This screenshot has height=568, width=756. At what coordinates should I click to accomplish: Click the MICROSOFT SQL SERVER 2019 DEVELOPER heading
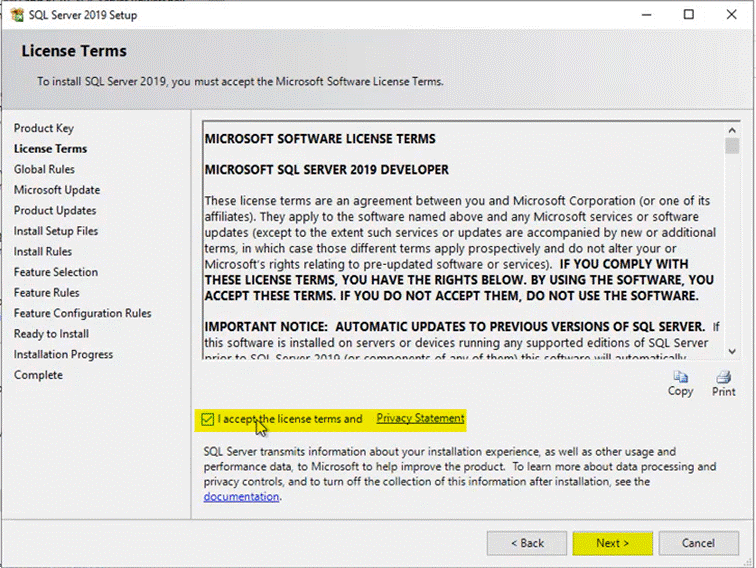coord(327,170)
